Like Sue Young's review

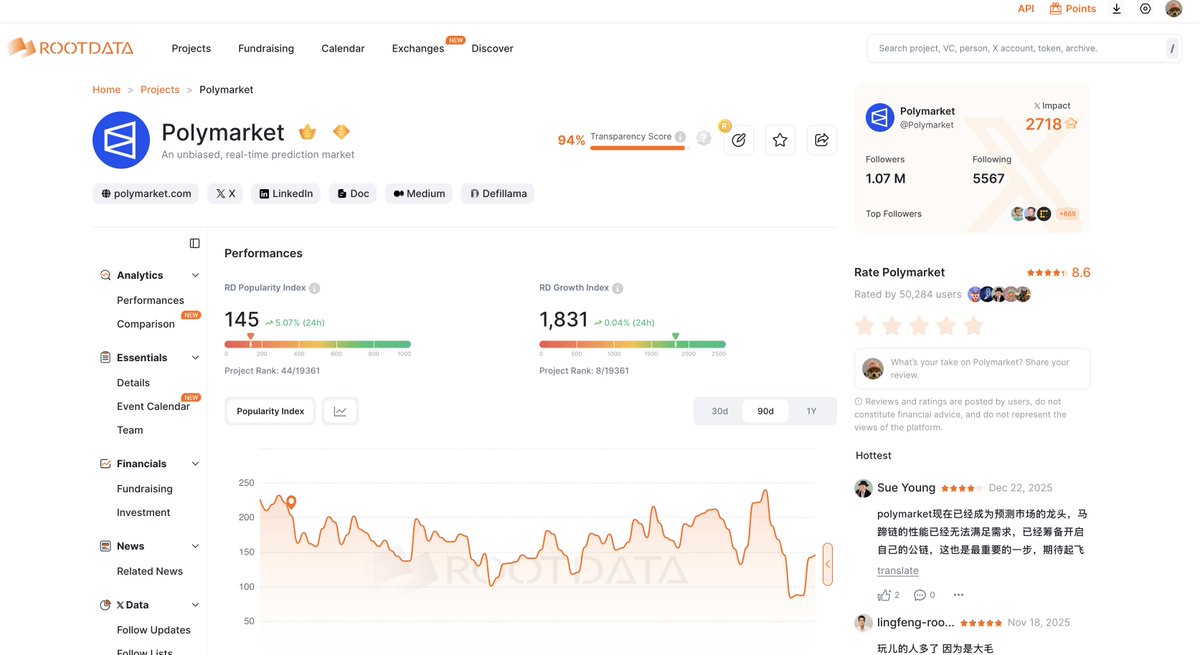[884, 595]
